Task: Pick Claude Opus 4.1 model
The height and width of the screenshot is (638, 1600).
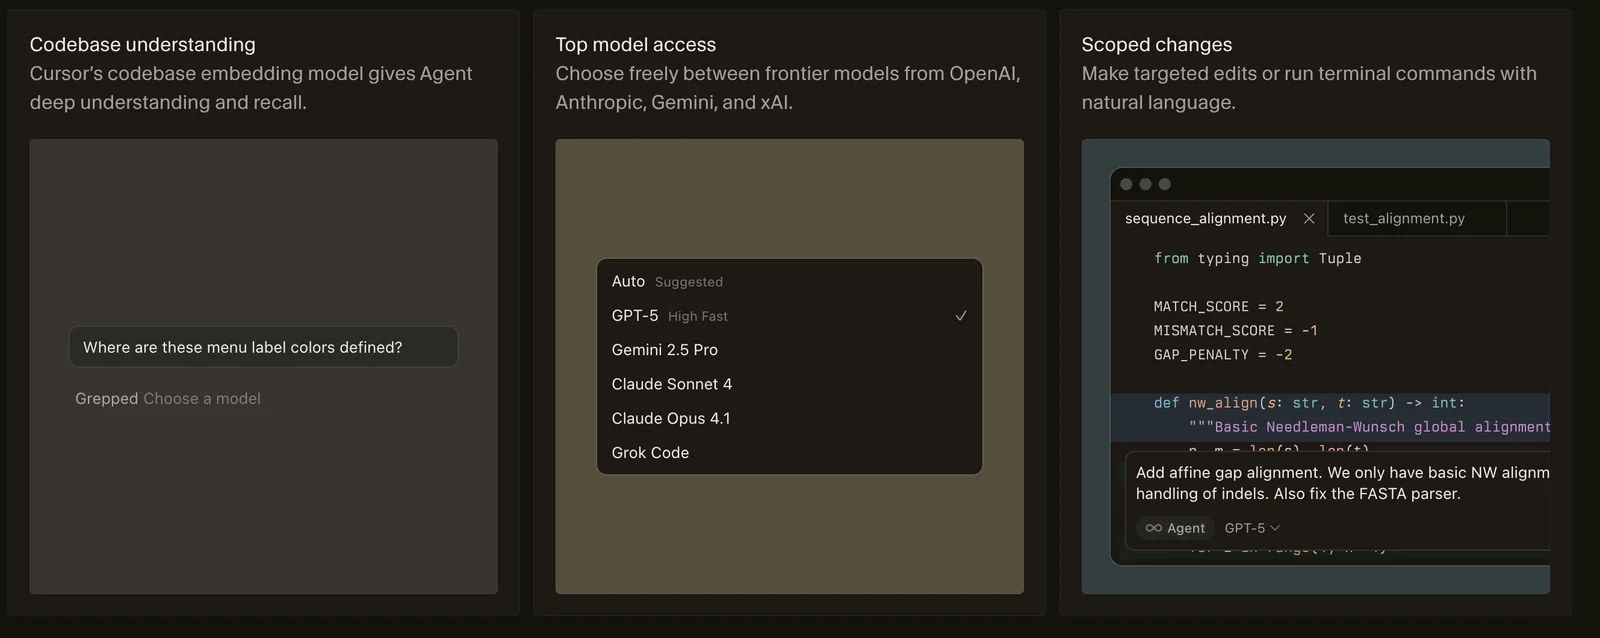Action: [x=671, y=418]
